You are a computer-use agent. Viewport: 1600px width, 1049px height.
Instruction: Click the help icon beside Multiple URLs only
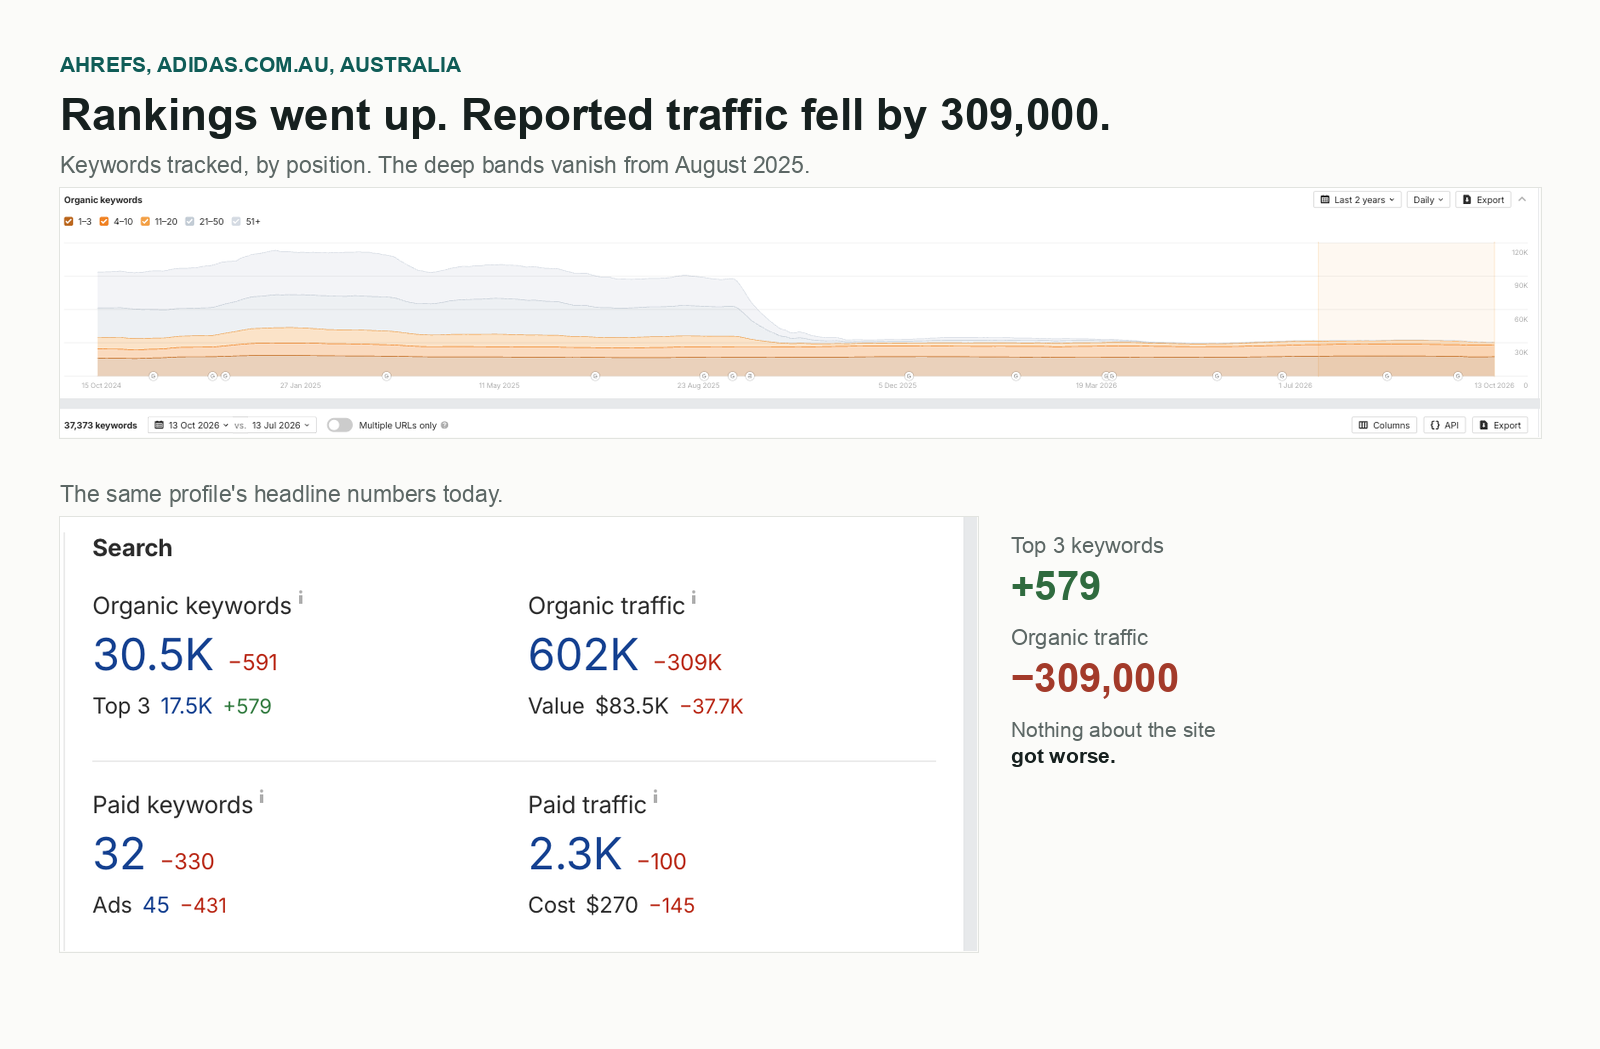[445, 425]
